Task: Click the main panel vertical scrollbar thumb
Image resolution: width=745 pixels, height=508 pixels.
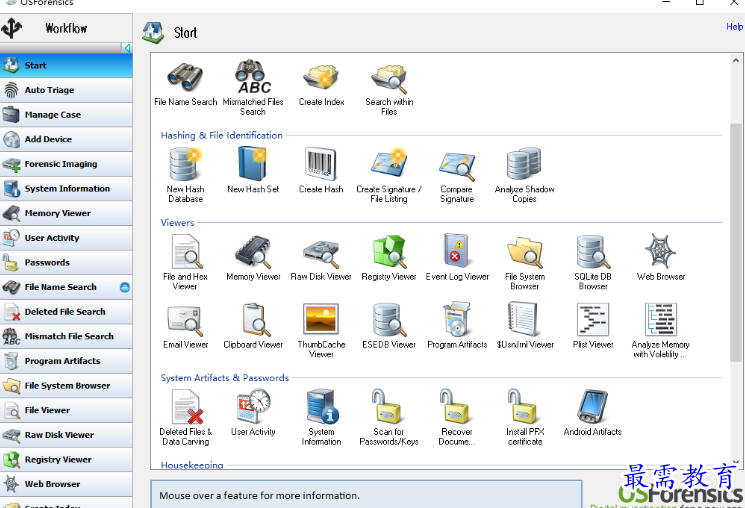Action: click(735, 242)
